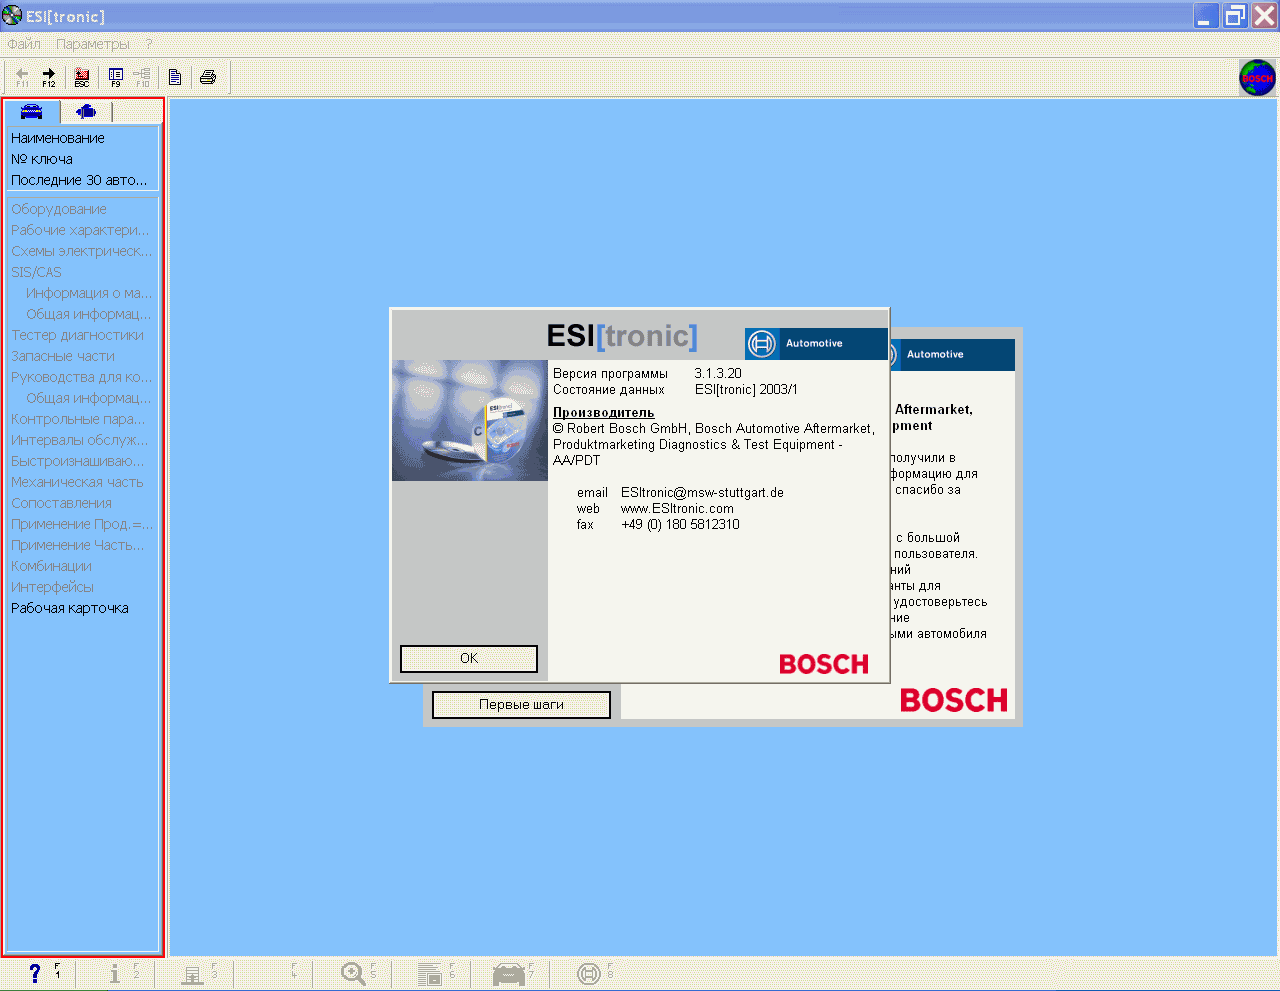Open Последние 30 авто list entry
1280x991 pixels.
[79, 180]
